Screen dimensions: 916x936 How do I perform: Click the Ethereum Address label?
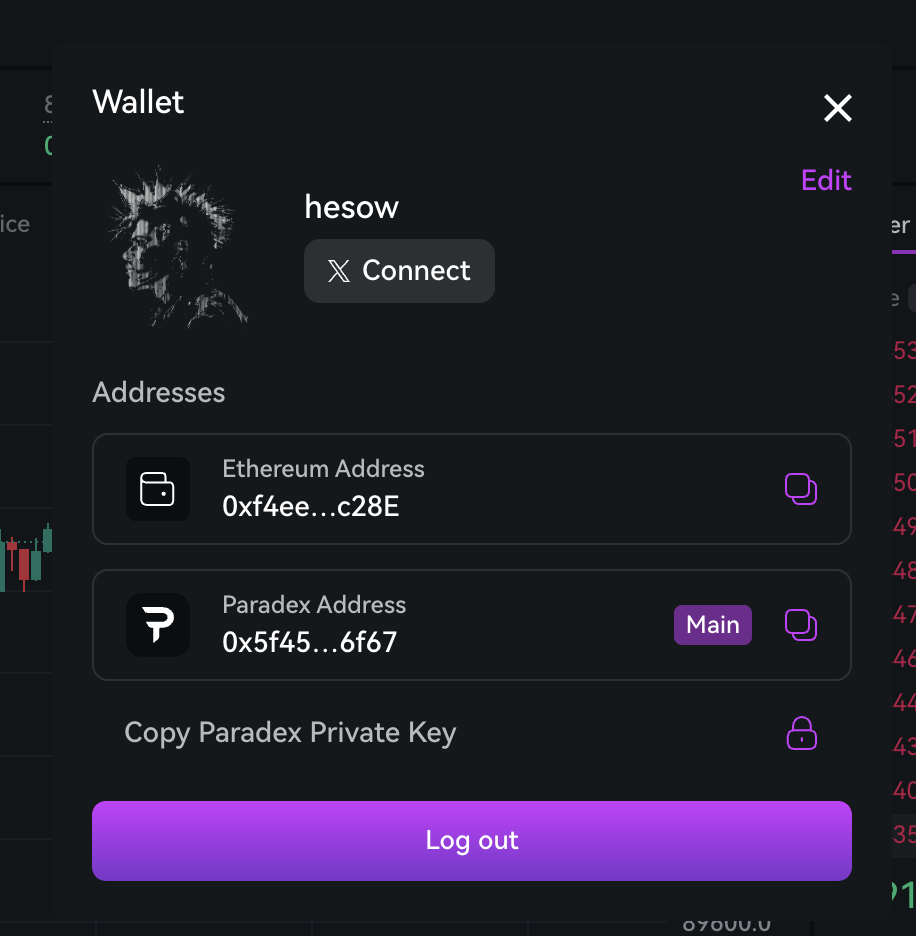pos(323,469)
